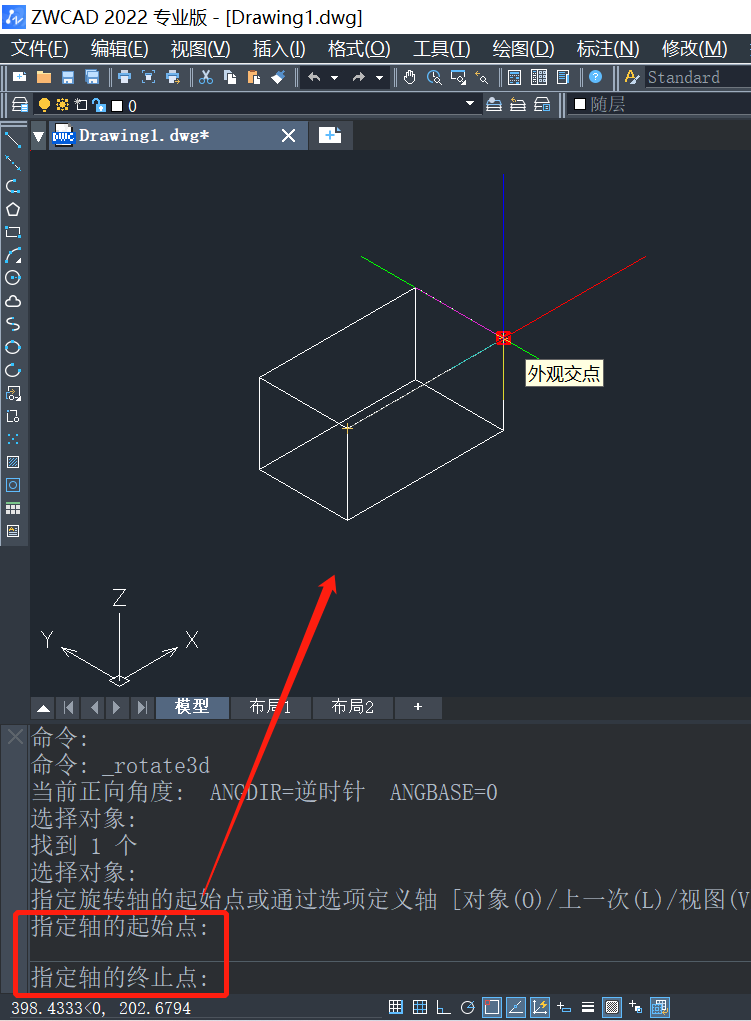Open the layer list dropdown
This screenshot has height=1021, width=751.
[470, 104]
